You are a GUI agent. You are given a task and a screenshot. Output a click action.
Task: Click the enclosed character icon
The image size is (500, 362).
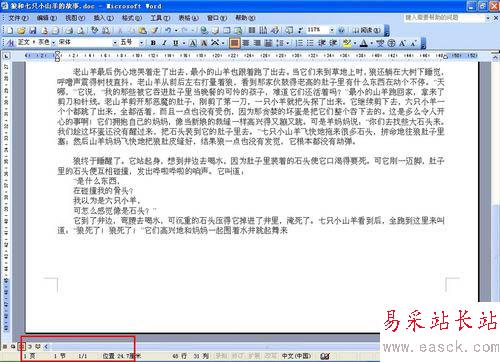coord(391,43)
